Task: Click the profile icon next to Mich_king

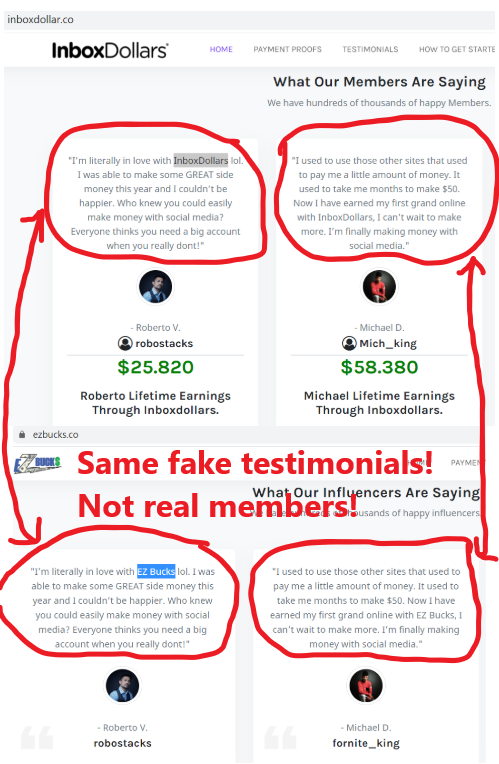Action: (349, 344)
